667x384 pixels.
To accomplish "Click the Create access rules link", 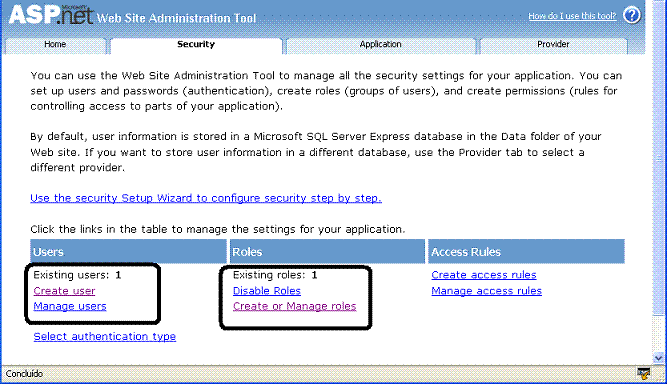I will pyautogui.click(x=484, y=275).
